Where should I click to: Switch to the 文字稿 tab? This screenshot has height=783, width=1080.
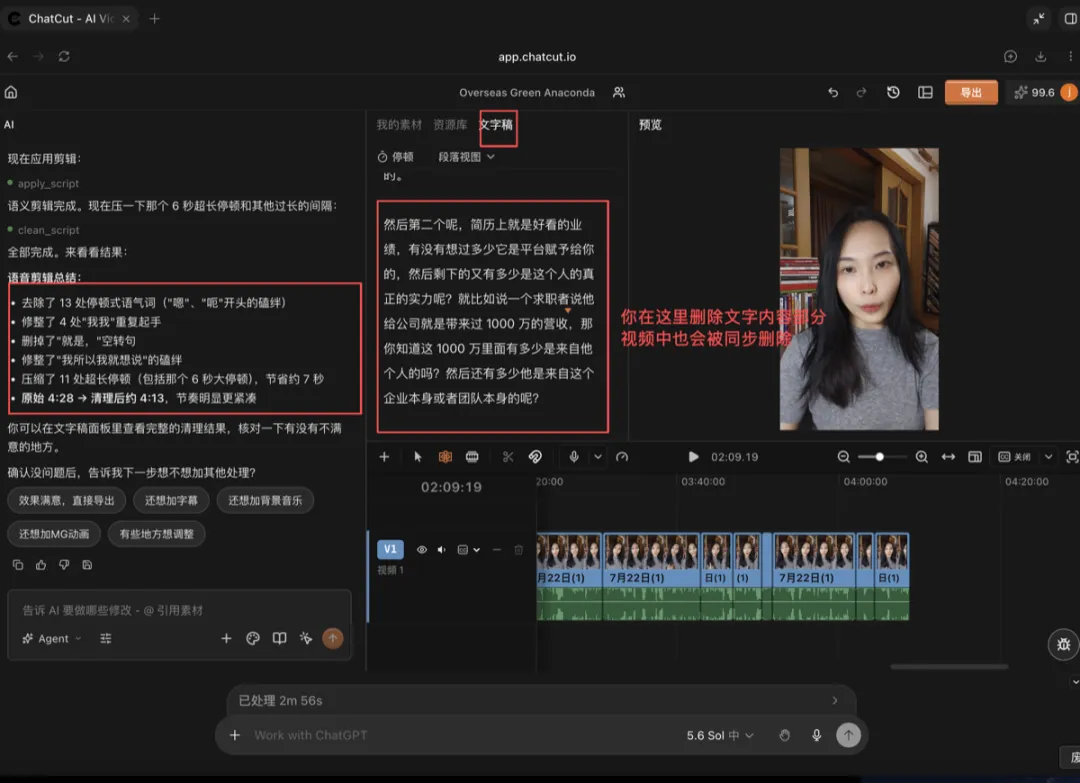point(496,125)
